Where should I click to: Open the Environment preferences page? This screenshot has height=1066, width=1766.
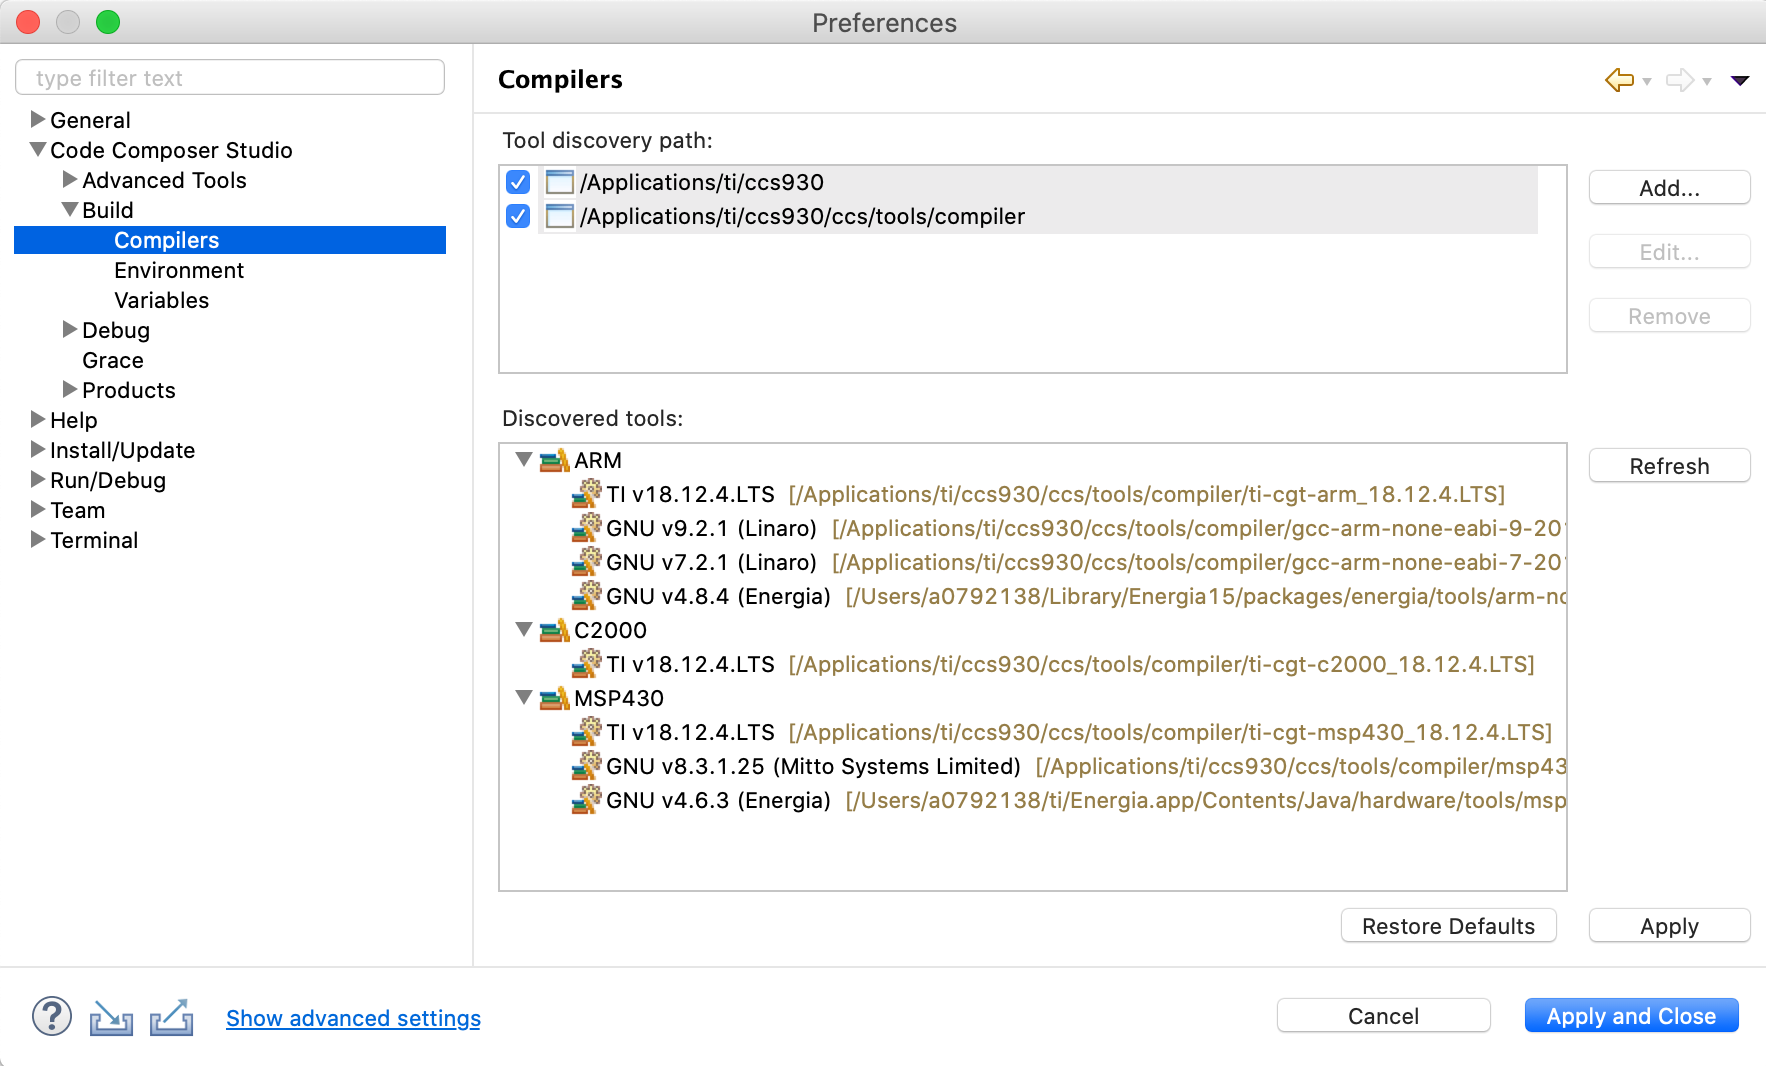click(179, 270)
